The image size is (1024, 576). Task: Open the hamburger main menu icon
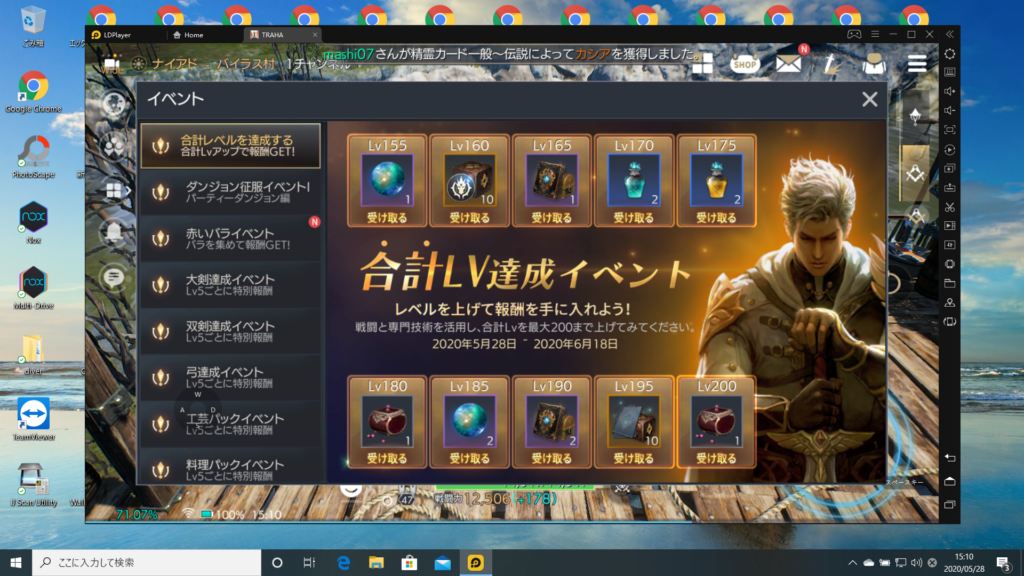[917, 64]
